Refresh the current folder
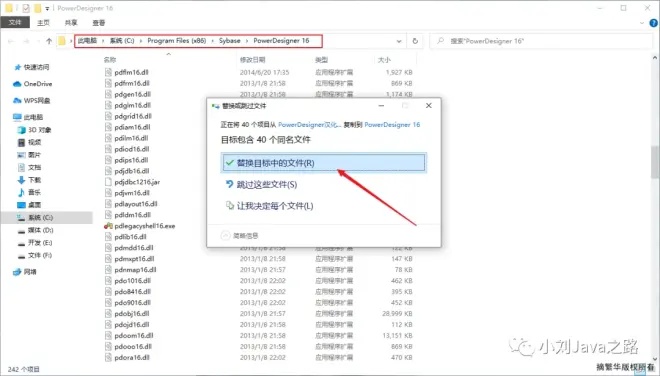The image size is (660, 376). click(x=415, y=41)
